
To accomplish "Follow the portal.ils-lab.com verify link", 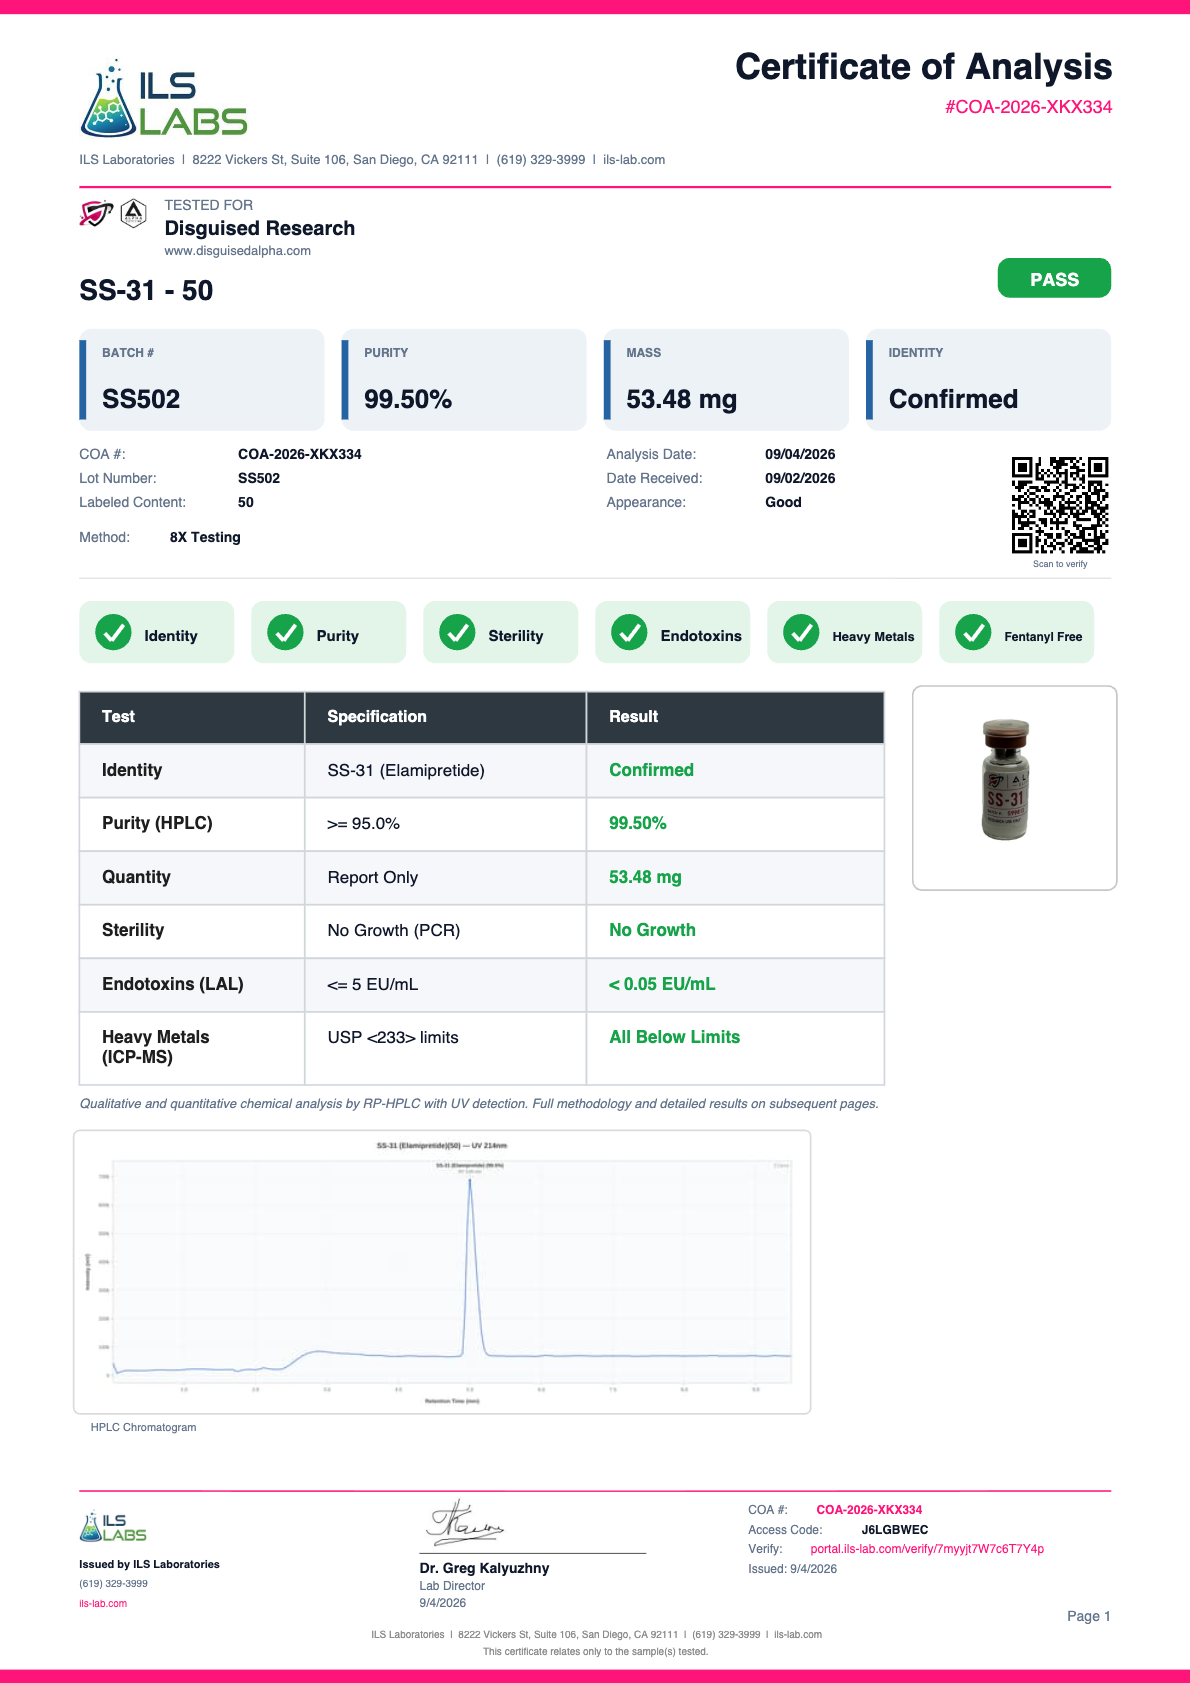I will pos(927,1549).
